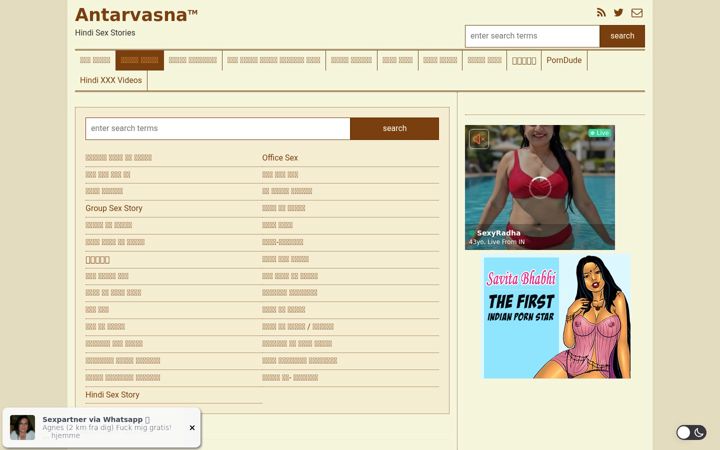Open the Office Sex category link
The height and width of the screenshot is (450, 720).
tap(280, 158)
